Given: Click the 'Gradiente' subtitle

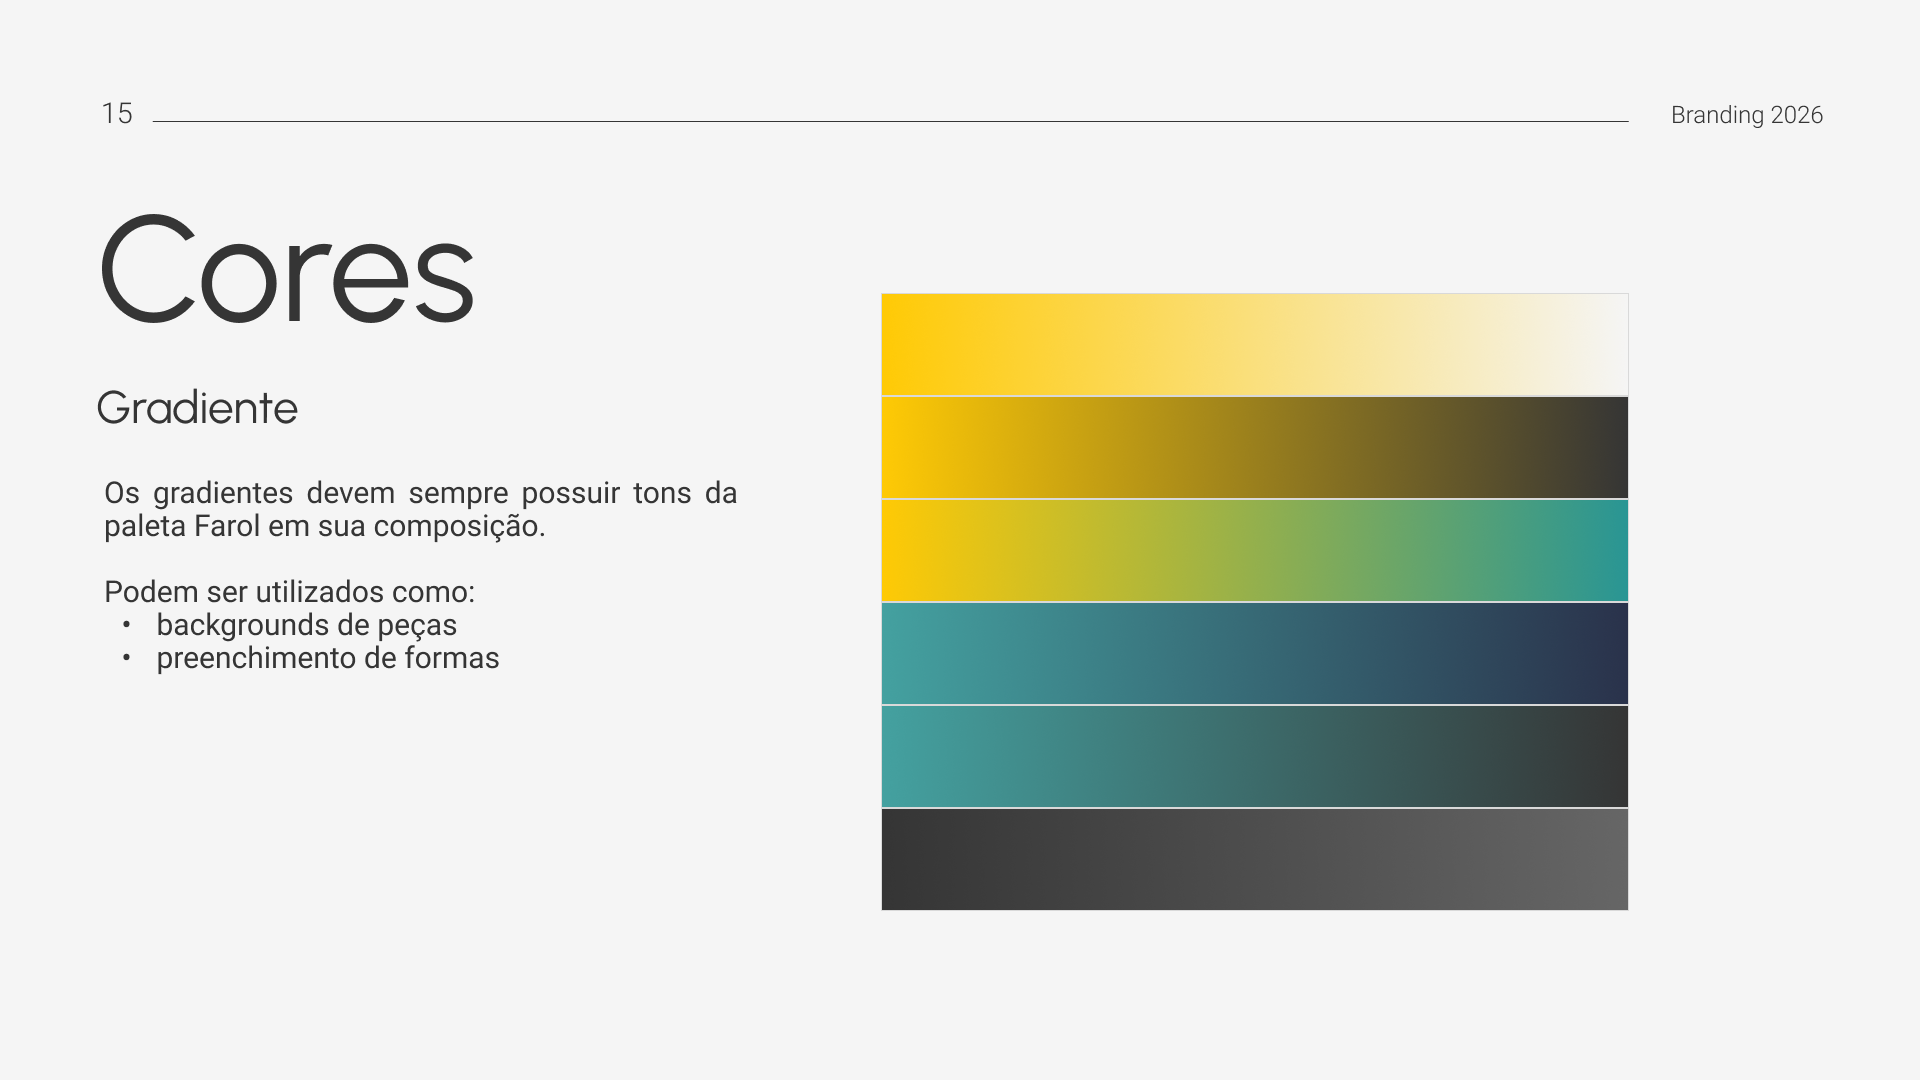Looking at the screenshot, I should point(197,408).
